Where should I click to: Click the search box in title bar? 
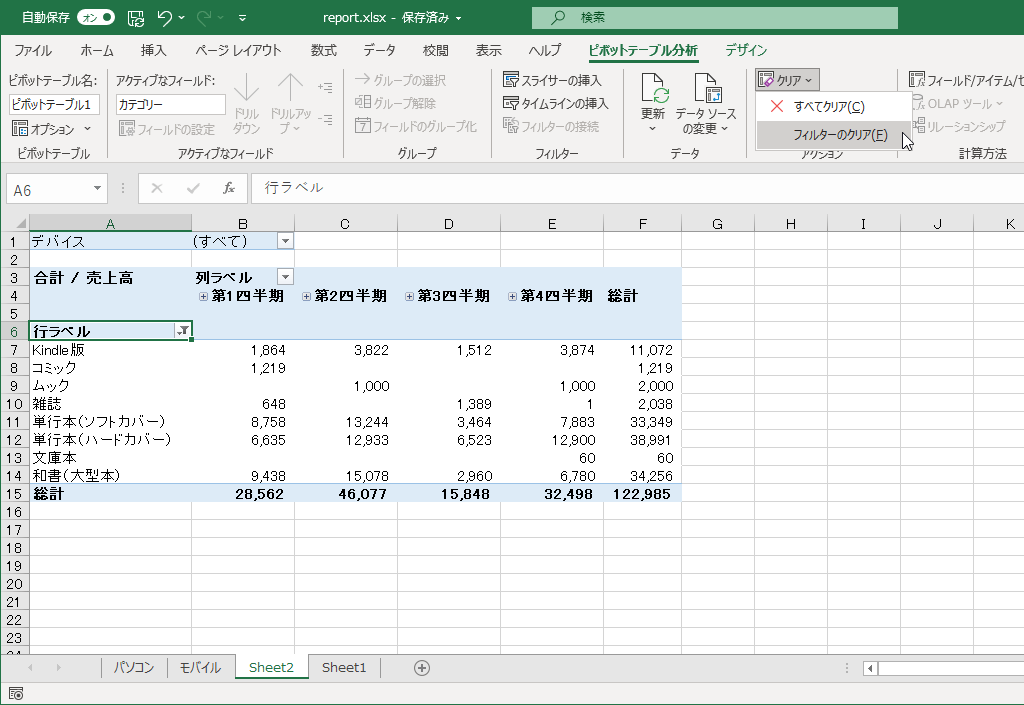click(x=715, y=18)
